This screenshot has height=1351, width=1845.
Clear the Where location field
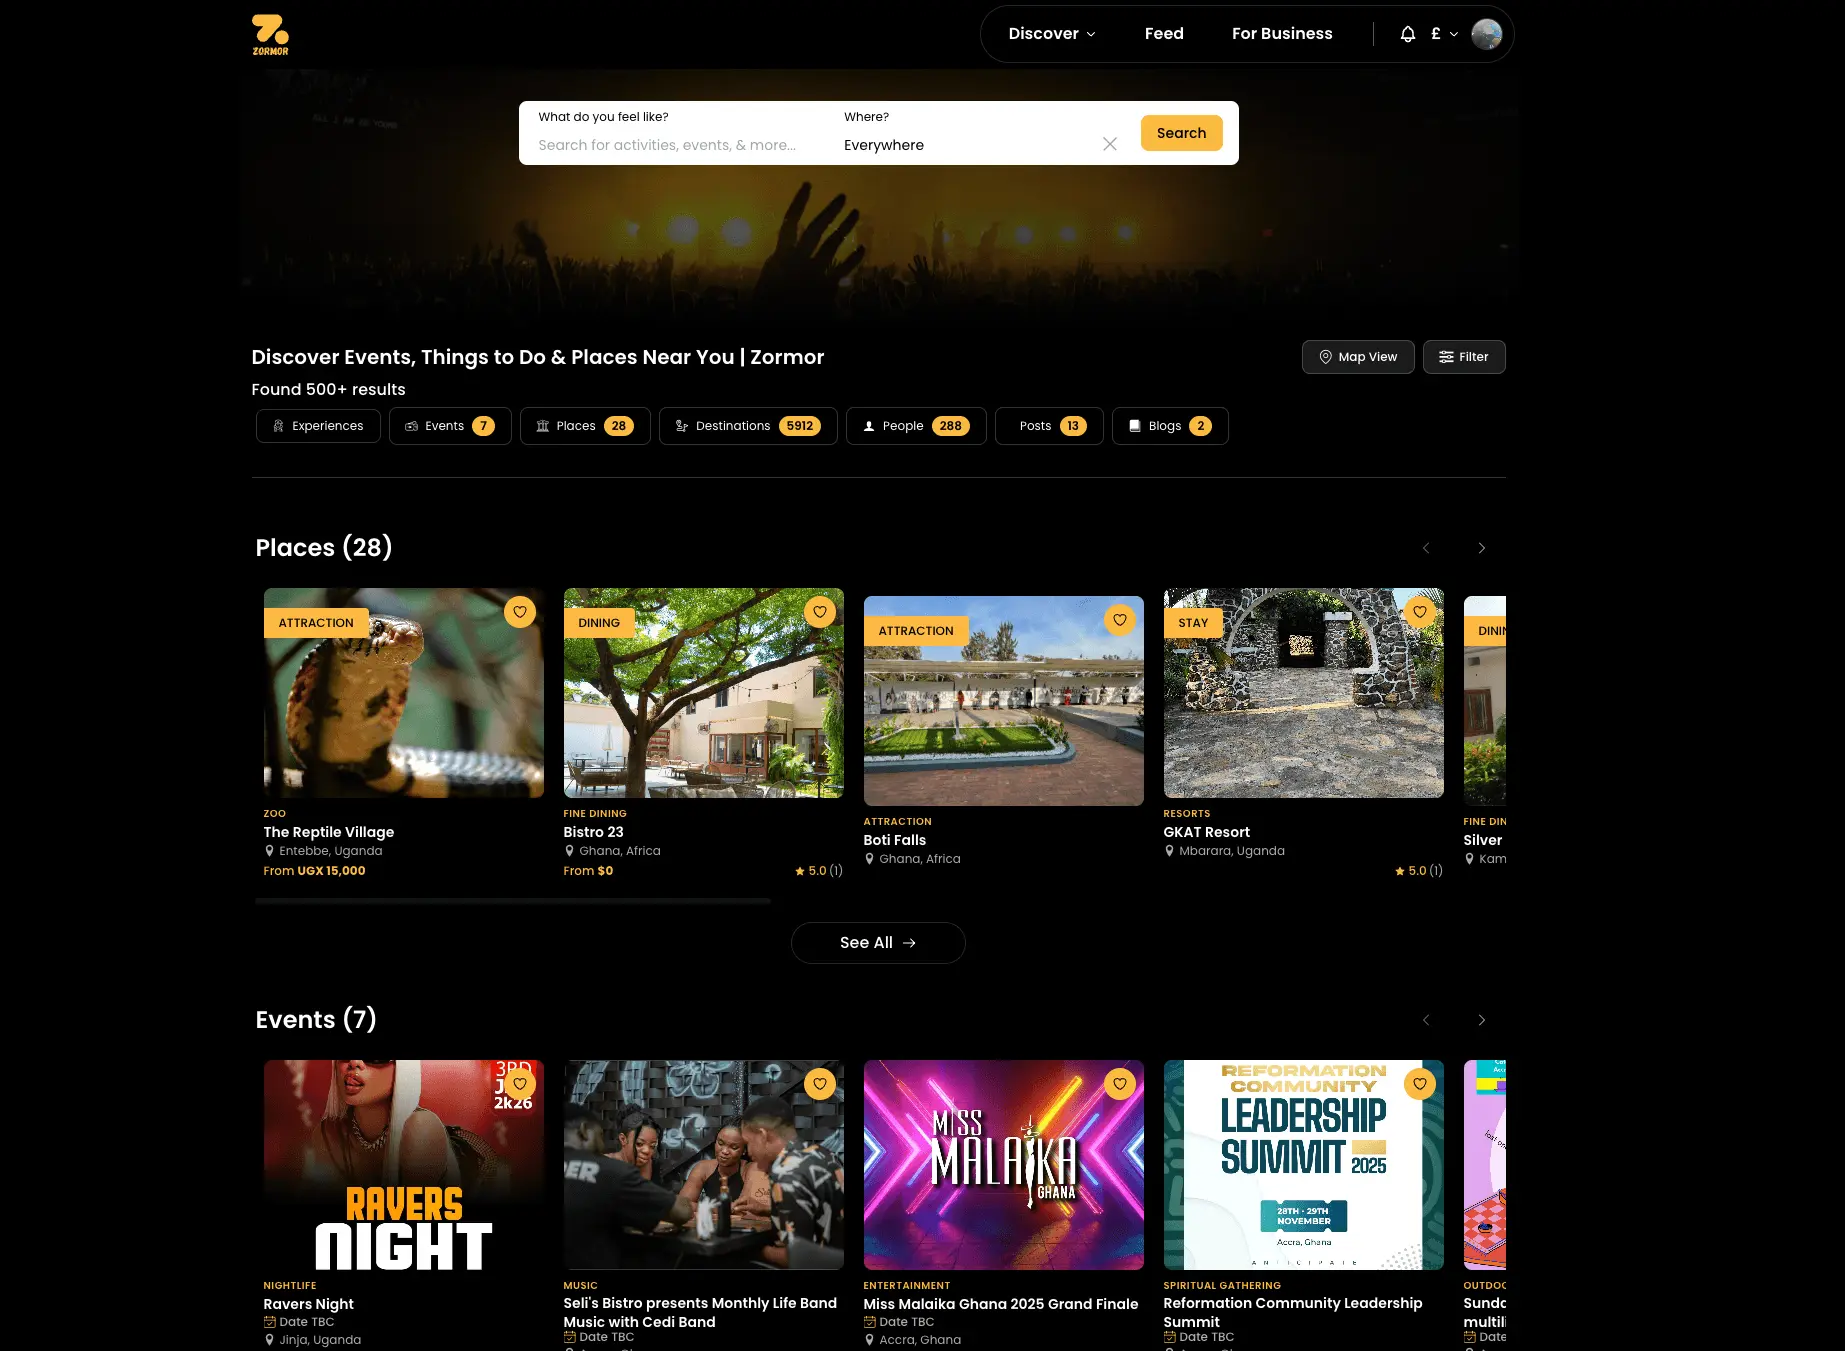[1110, 144]
